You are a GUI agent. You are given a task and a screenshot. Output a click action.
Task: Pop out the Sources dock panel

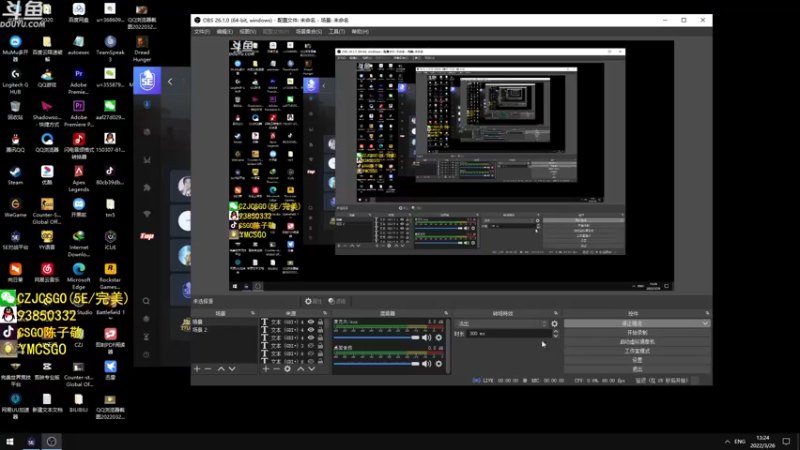click(325, 313)
